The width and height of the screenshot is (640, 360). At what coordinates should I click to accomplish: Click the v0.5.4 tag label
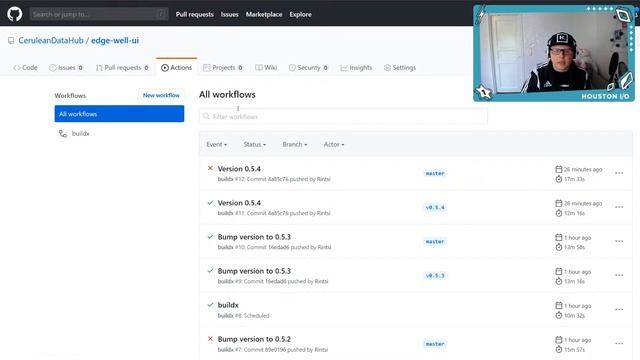point(435,207)
